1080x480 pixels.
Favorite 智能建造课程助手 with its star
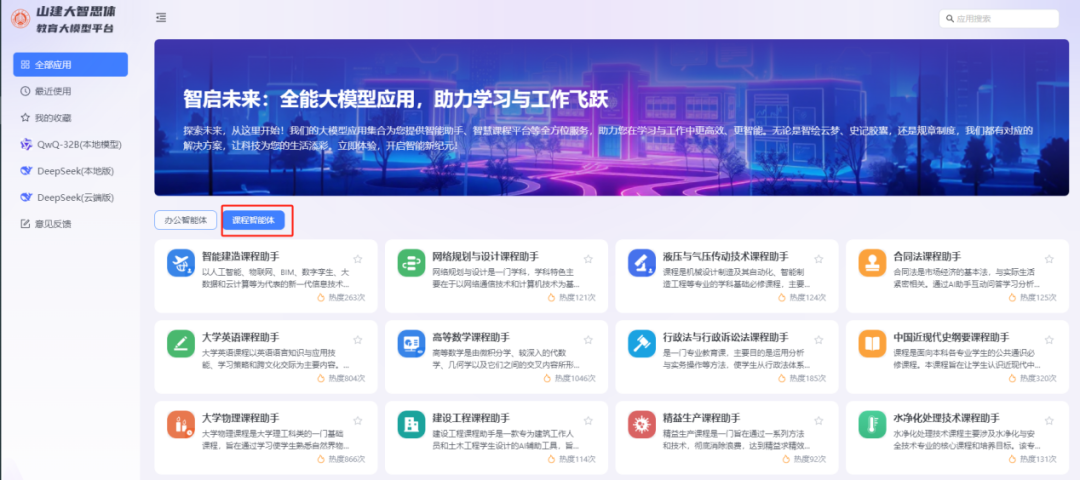(x=358, y=258)
